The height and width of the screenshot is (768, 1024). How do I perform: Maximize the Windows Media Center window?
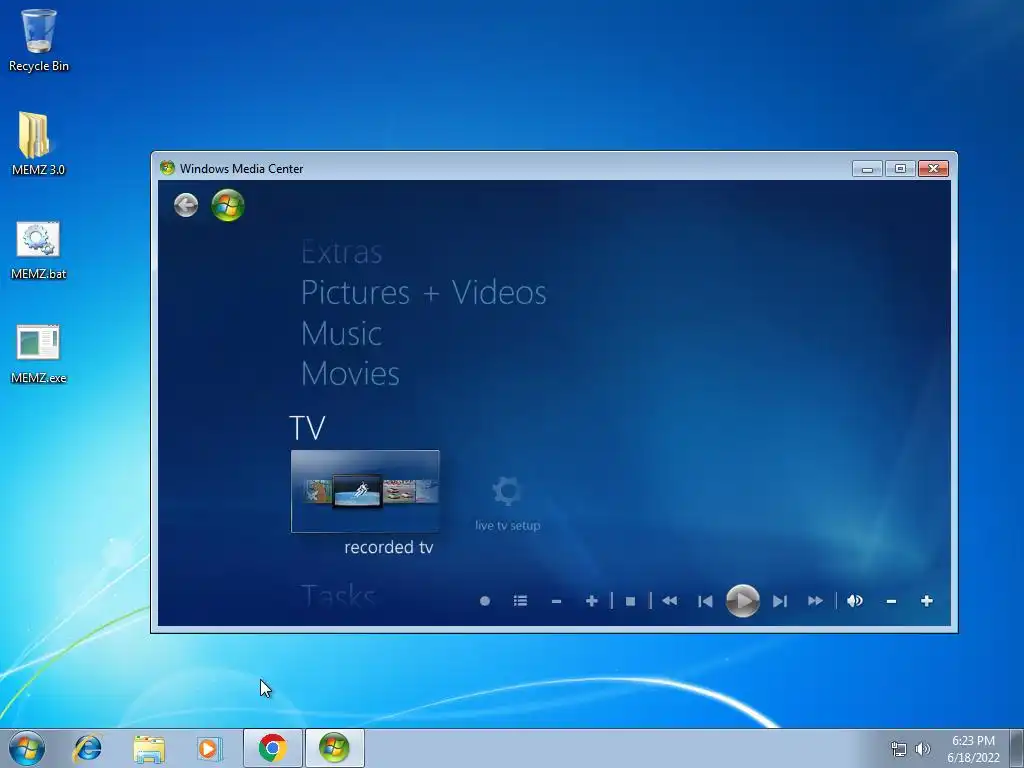pyautogui.click(x=900, y=168)
